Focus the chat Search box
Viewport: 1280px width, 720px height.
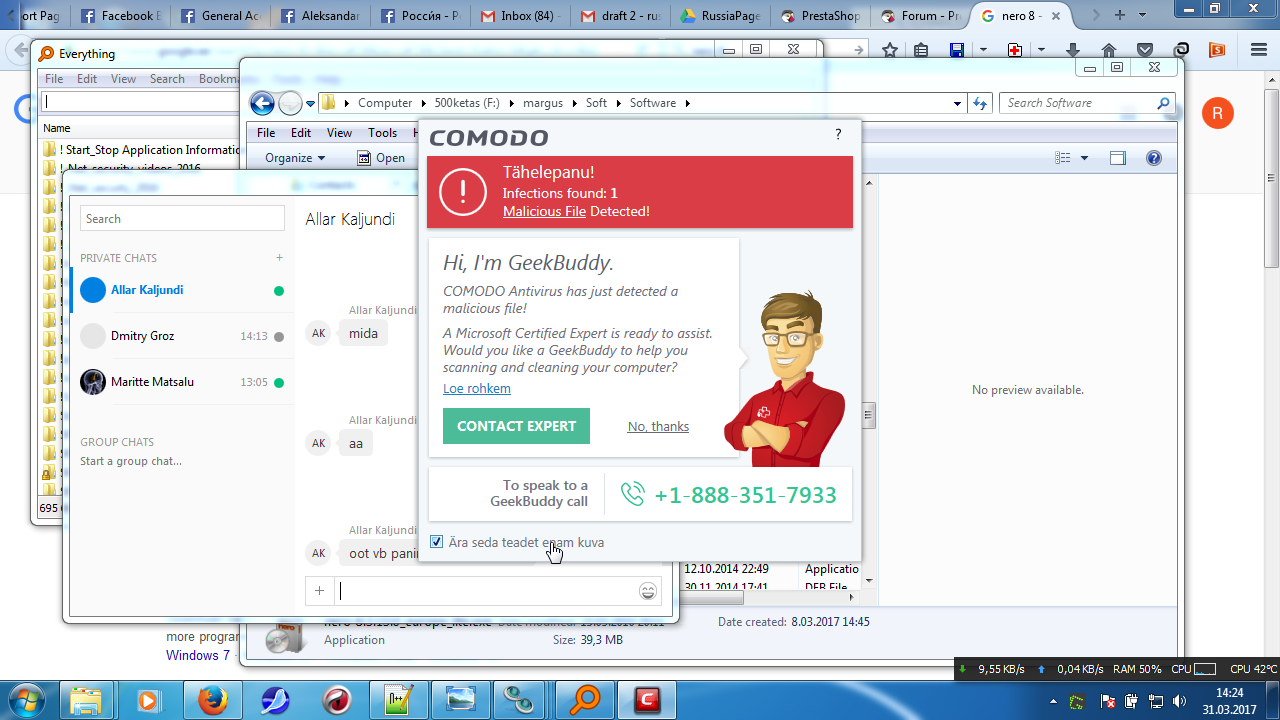183,219
